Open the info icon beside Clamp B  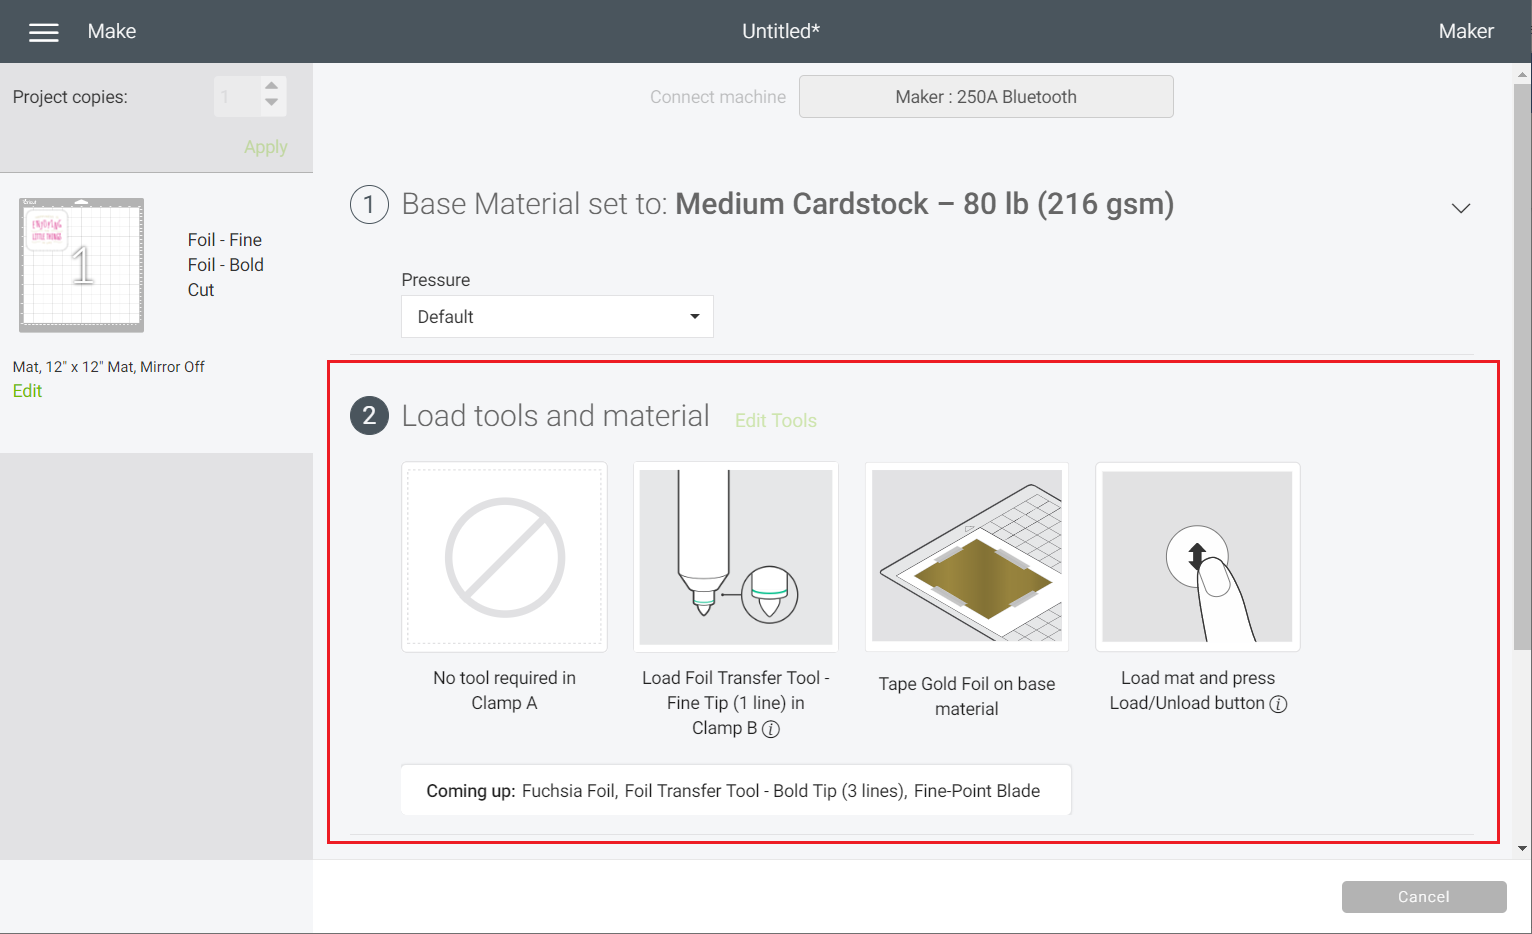770,729
